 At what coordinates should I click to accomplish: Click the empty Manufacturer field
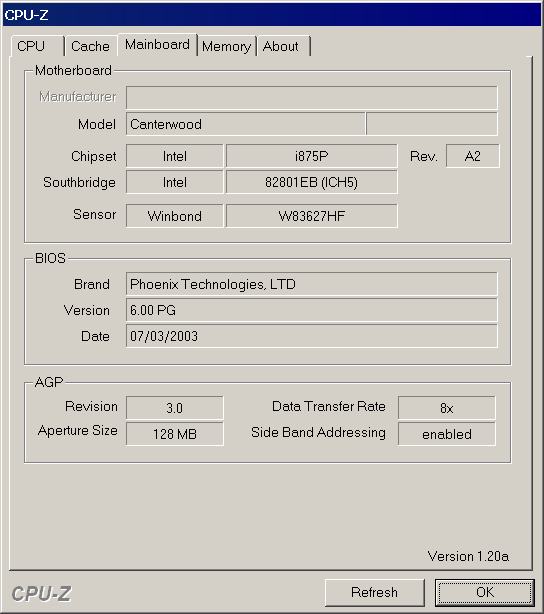[x=312, y=98]
